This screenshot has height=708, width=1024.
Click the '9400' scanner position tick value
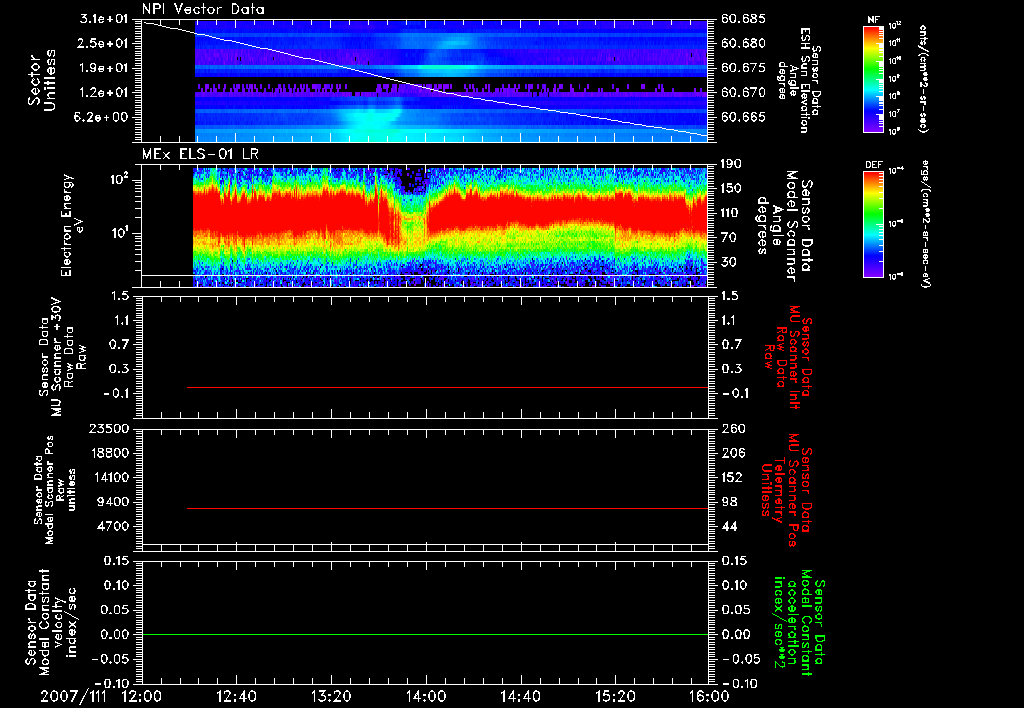click(x=114, y=502)
